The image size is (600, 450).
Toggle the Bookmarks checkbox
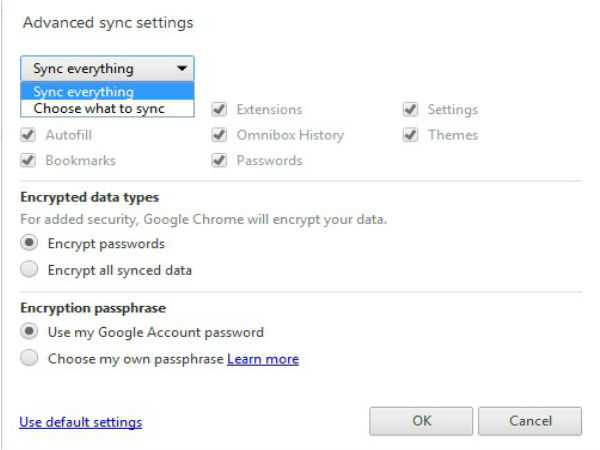click(28, 160)
